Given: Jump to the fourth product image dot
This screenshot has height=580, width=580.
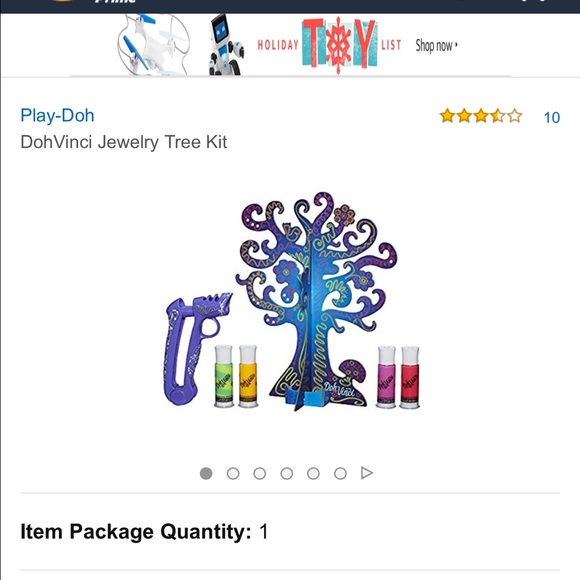Looking at the screenshot, I should [287, 473].
